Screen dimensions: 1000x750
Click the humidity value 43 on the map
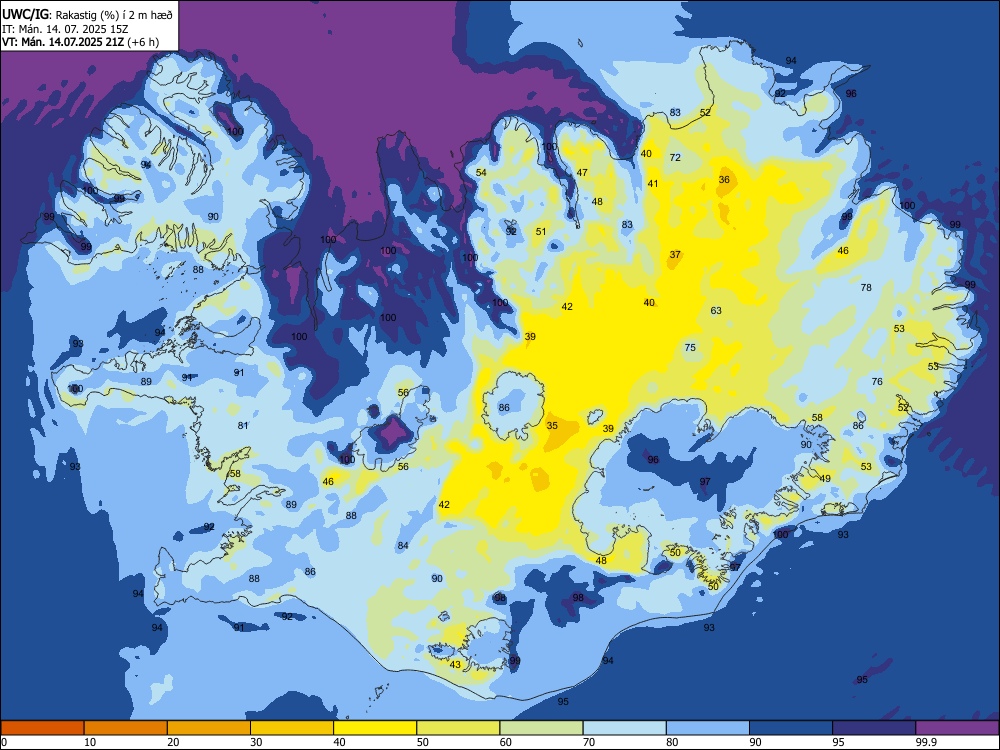pyautogui.click(x=455, y=665)
